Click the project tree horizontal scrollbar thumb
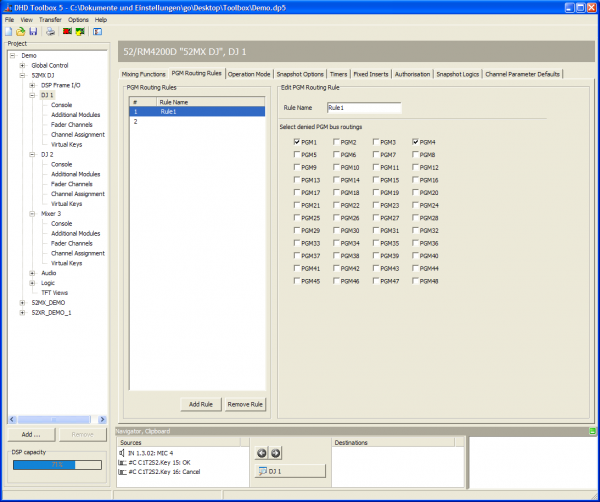600x502 pixels. point(54,419)
